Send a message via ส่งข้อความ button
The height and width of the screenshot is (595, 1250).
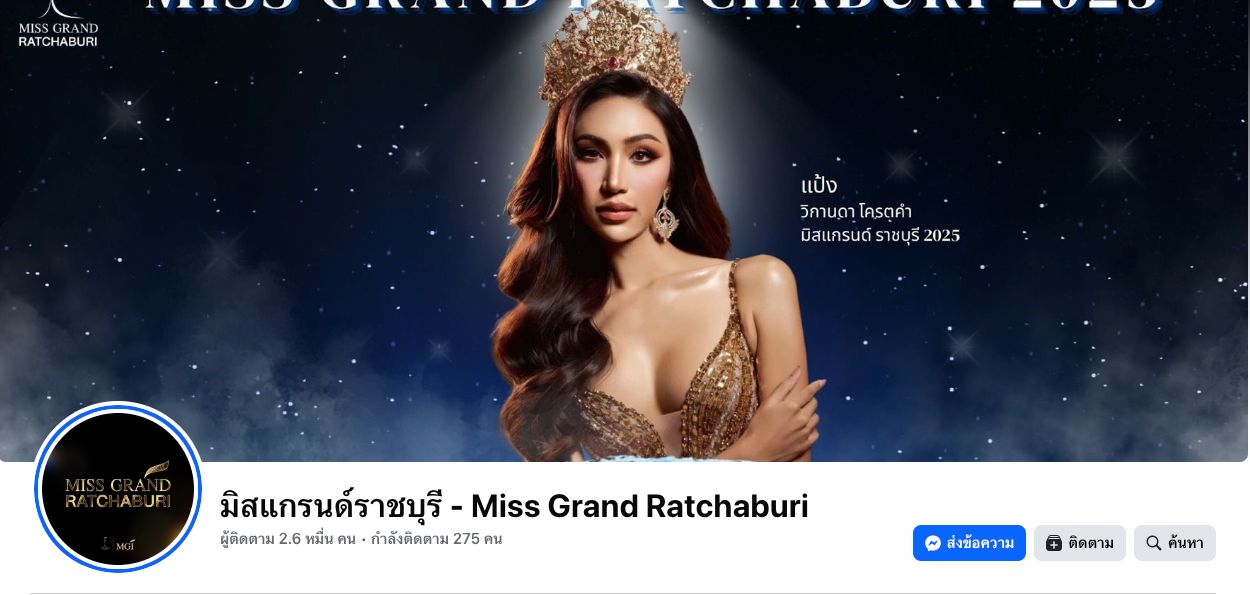[969, 543]
